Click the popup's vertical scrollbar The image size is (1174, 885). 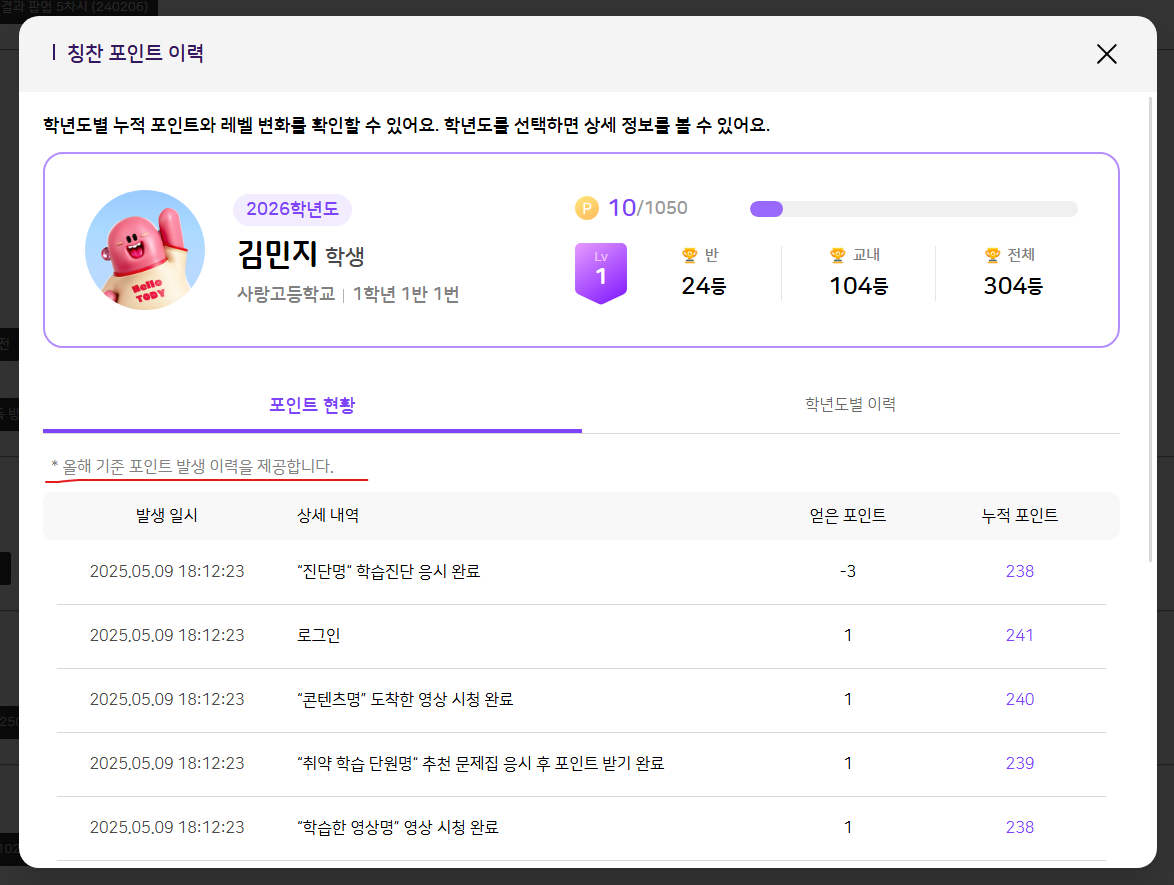[1151, 330]
